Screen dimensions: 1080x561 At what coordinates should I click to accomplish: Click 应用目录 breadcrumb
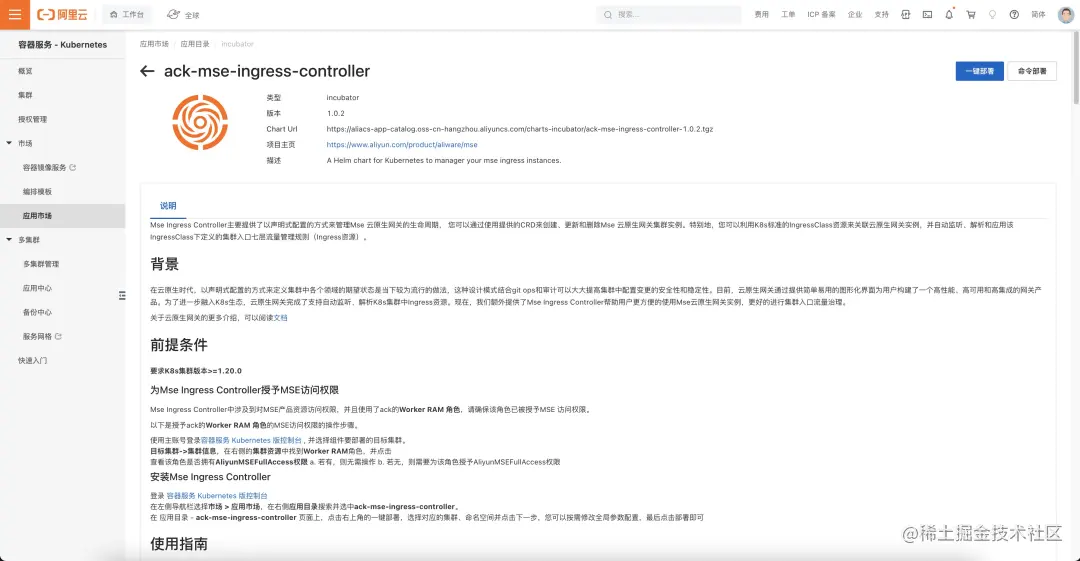click(x=195, y=43)
